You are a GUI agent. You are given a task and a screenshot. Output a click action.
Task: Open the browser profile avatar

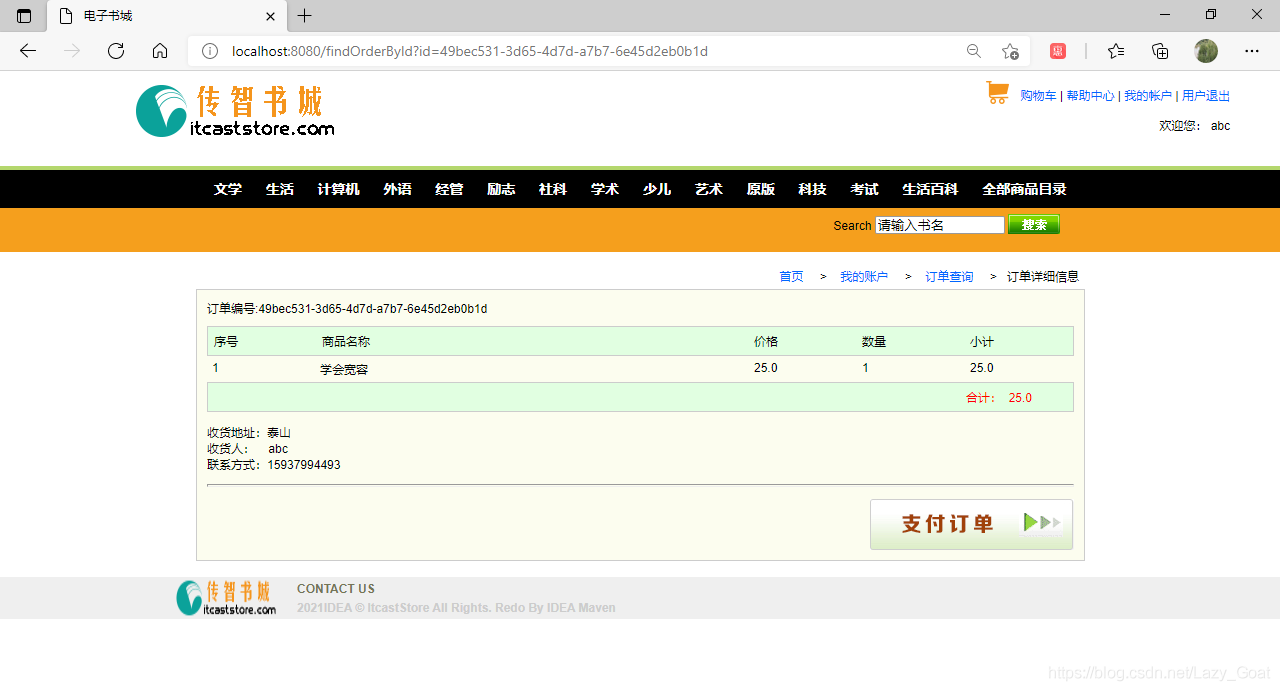1205,51
